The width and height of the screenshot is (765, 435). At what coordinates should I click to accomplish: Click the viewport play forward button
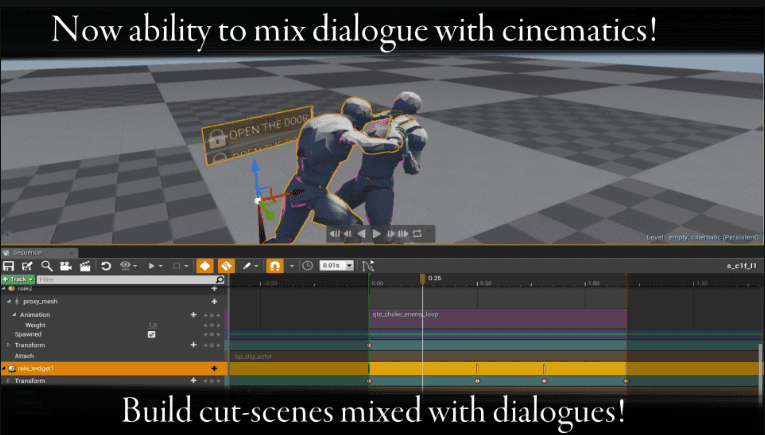pyautogui.click(x=377, y=234)
